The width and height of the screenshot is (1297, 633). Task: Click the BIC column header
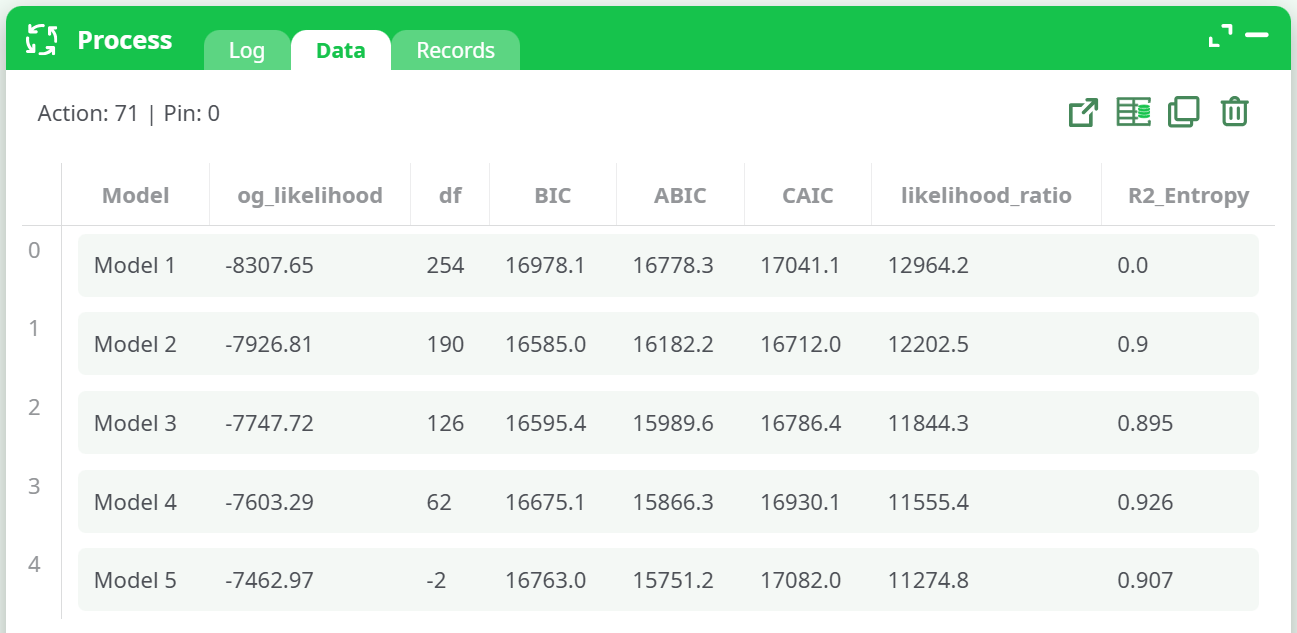[552, 196]
